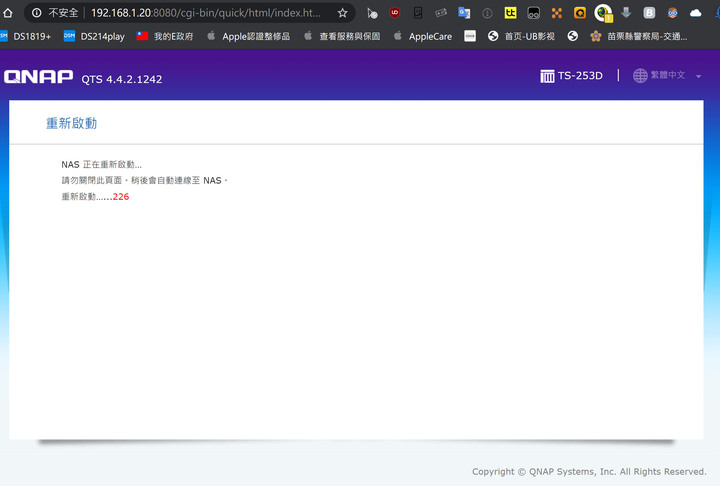720x486 pixels.
Task: Open the white cloud extension icon
Action: (696, 13)
